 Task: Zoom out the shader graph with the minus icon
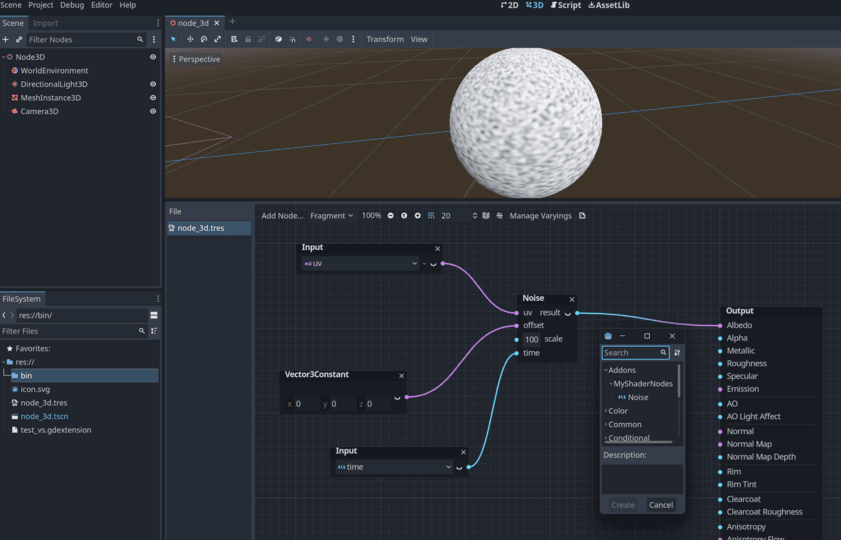[390, 216]
